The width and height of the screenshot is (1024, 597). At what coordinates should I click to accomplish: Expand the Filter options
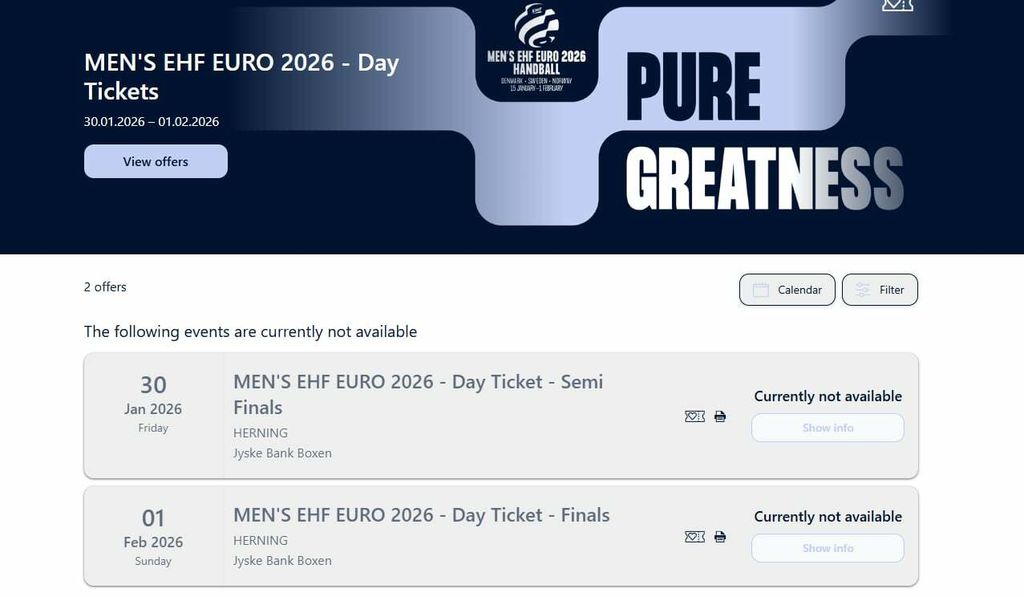[x=880, y=290]
